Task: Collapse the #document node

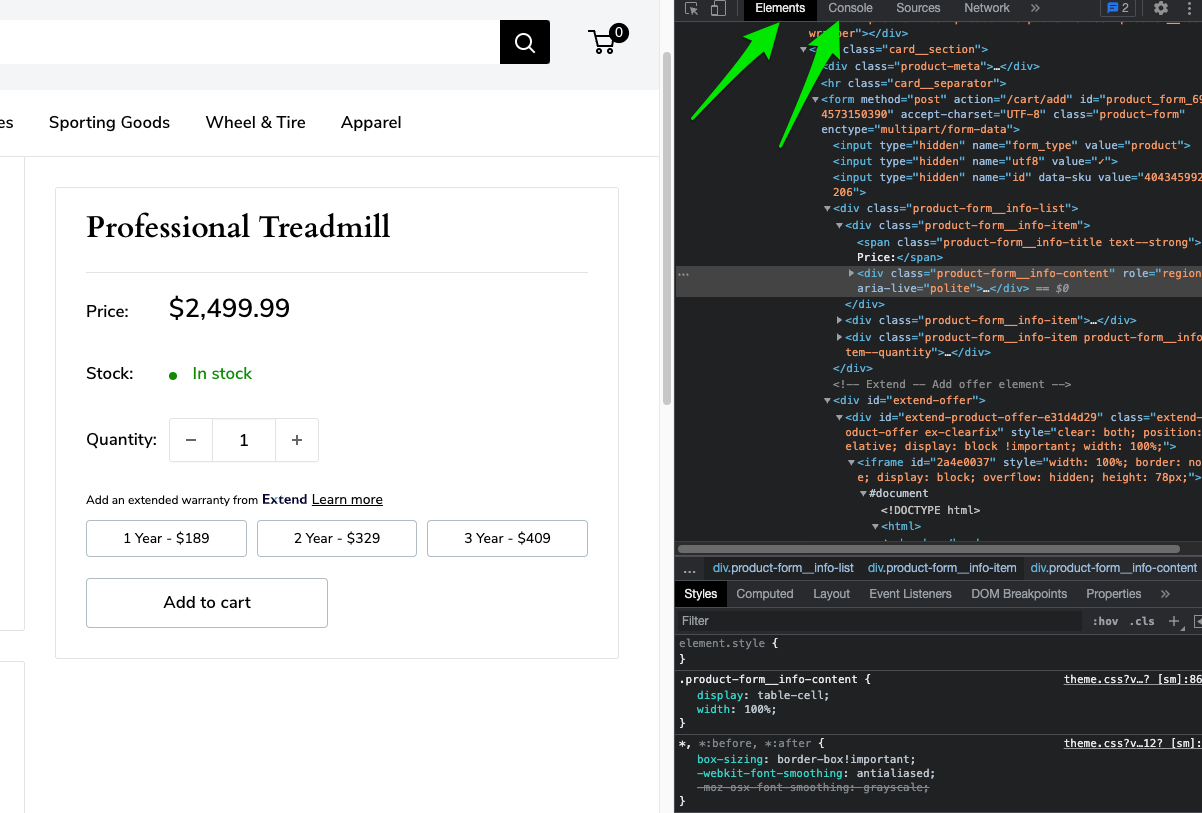Action: click(x=863, y=493)
